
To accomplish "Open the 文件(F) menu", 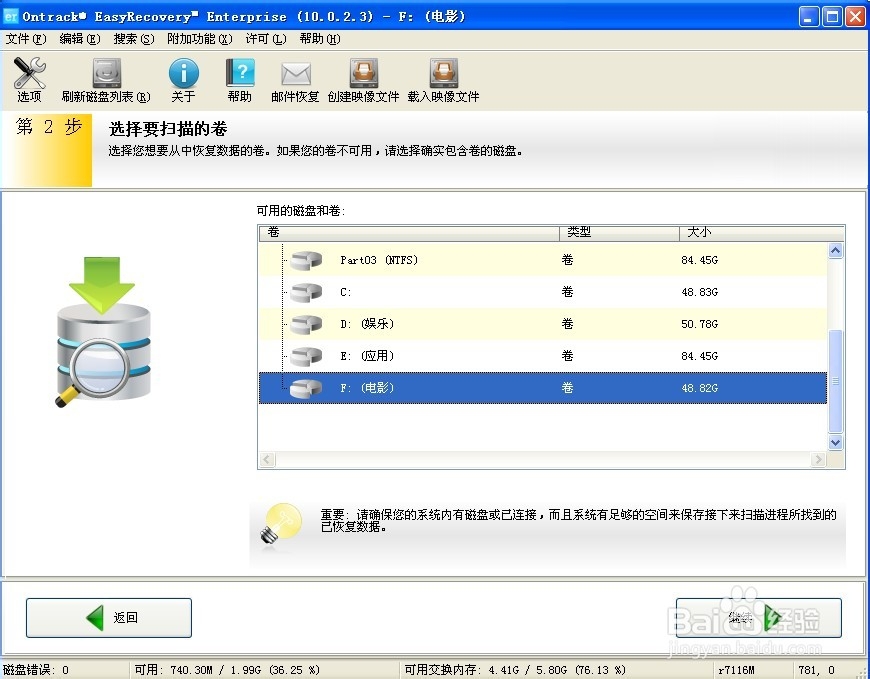I will click(x=26, y=39).
